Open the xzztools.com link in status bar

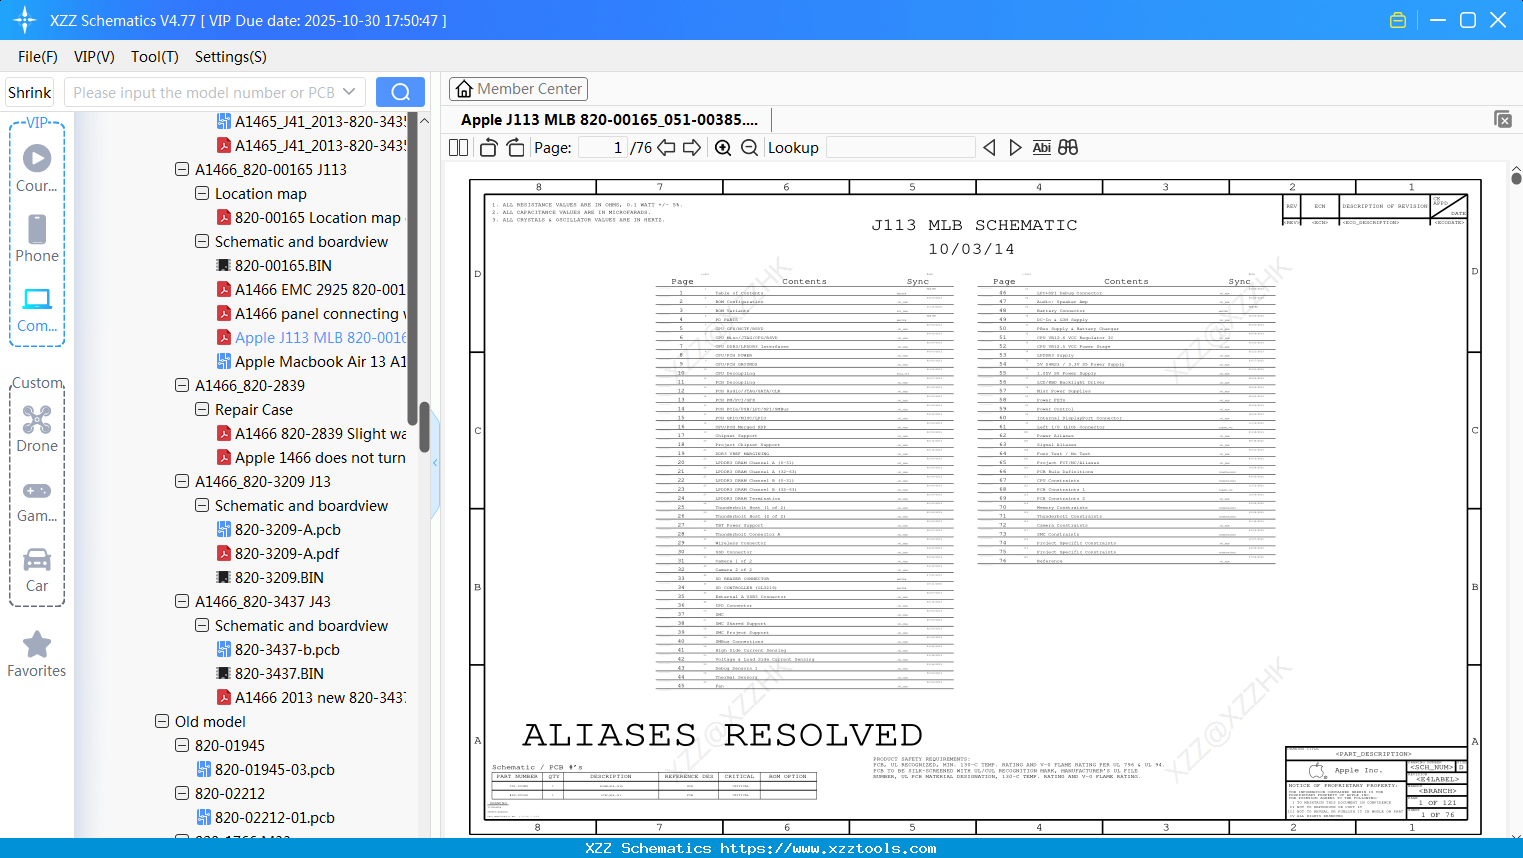pyautogui.click(x=828, y=848)
